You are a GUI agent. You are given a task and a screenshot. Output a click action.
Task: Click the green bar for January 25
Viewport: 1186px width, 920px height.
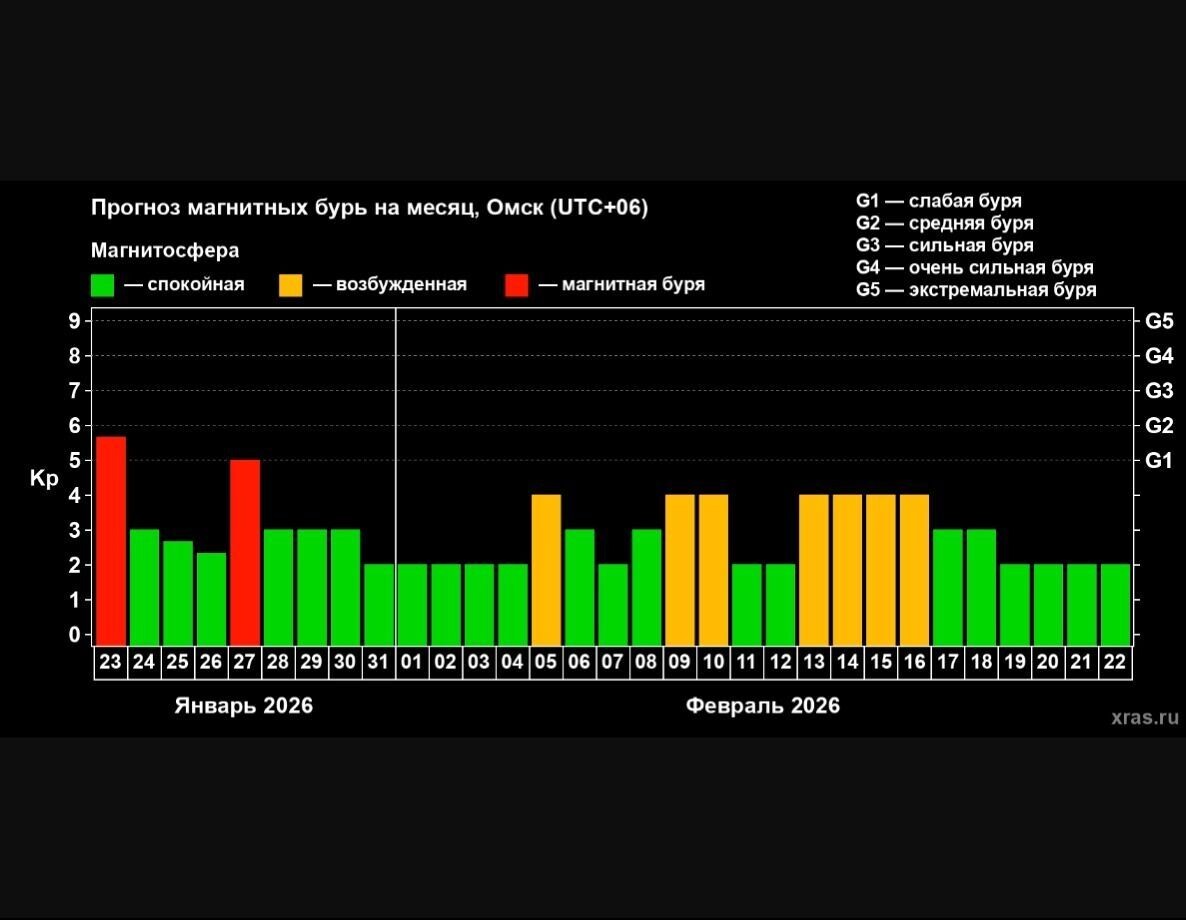coord(178,593)
